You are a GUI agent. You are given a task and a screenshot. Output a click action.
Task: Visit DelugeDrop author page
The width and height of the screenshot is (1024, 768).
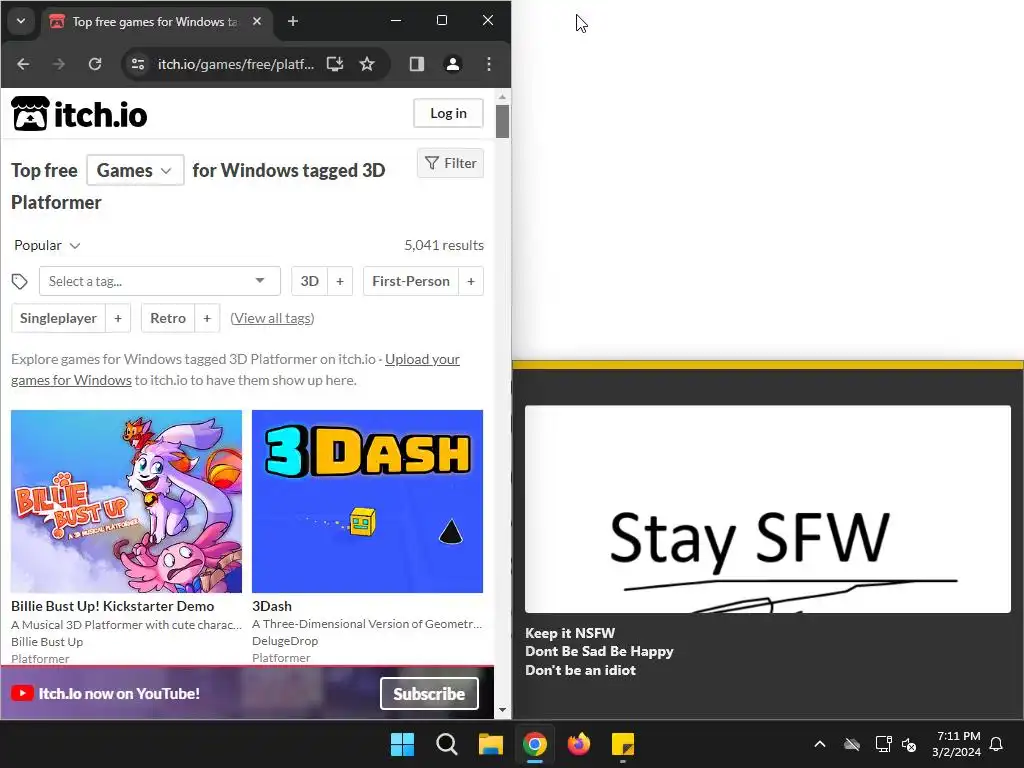pos(285,641)
